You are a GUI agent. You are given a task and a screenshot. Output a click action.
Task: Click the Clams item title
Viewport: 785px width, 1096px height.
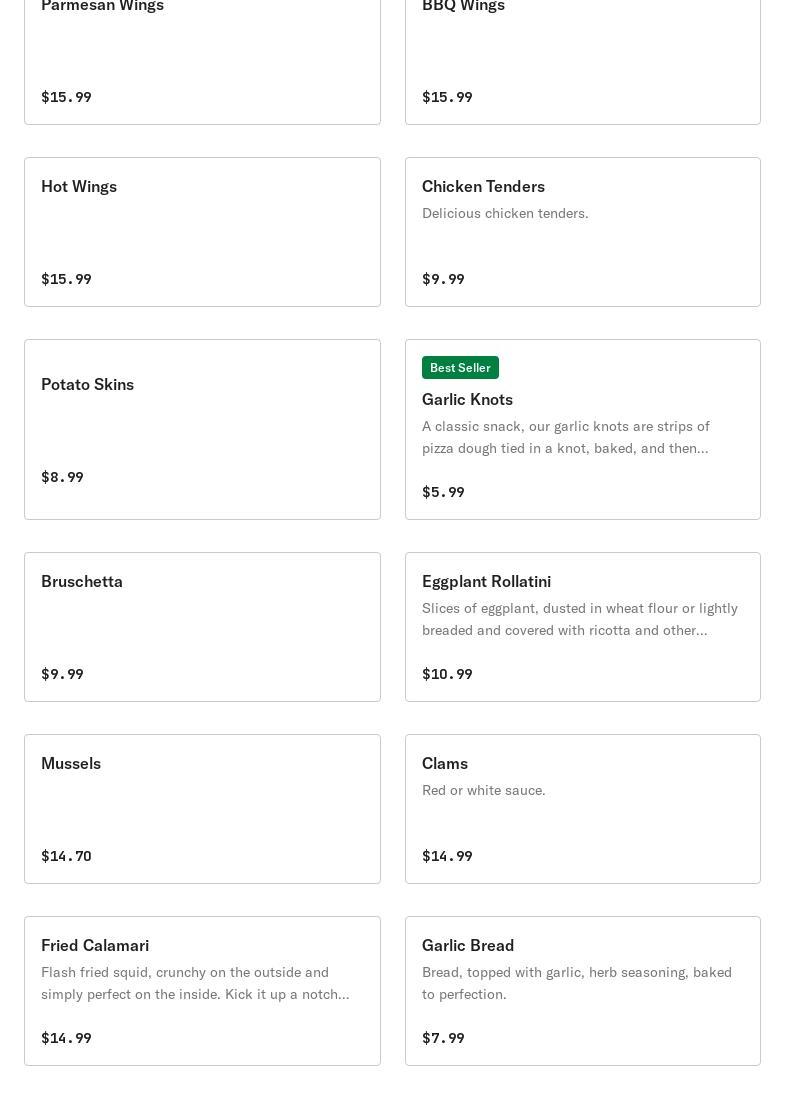tap(445, 764)
